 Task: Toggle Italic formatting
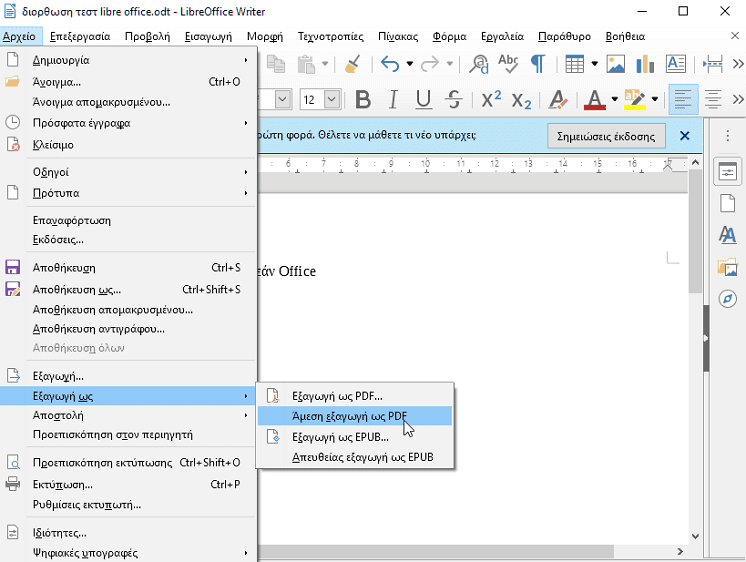pyautogui.click(x=393, y=100)
